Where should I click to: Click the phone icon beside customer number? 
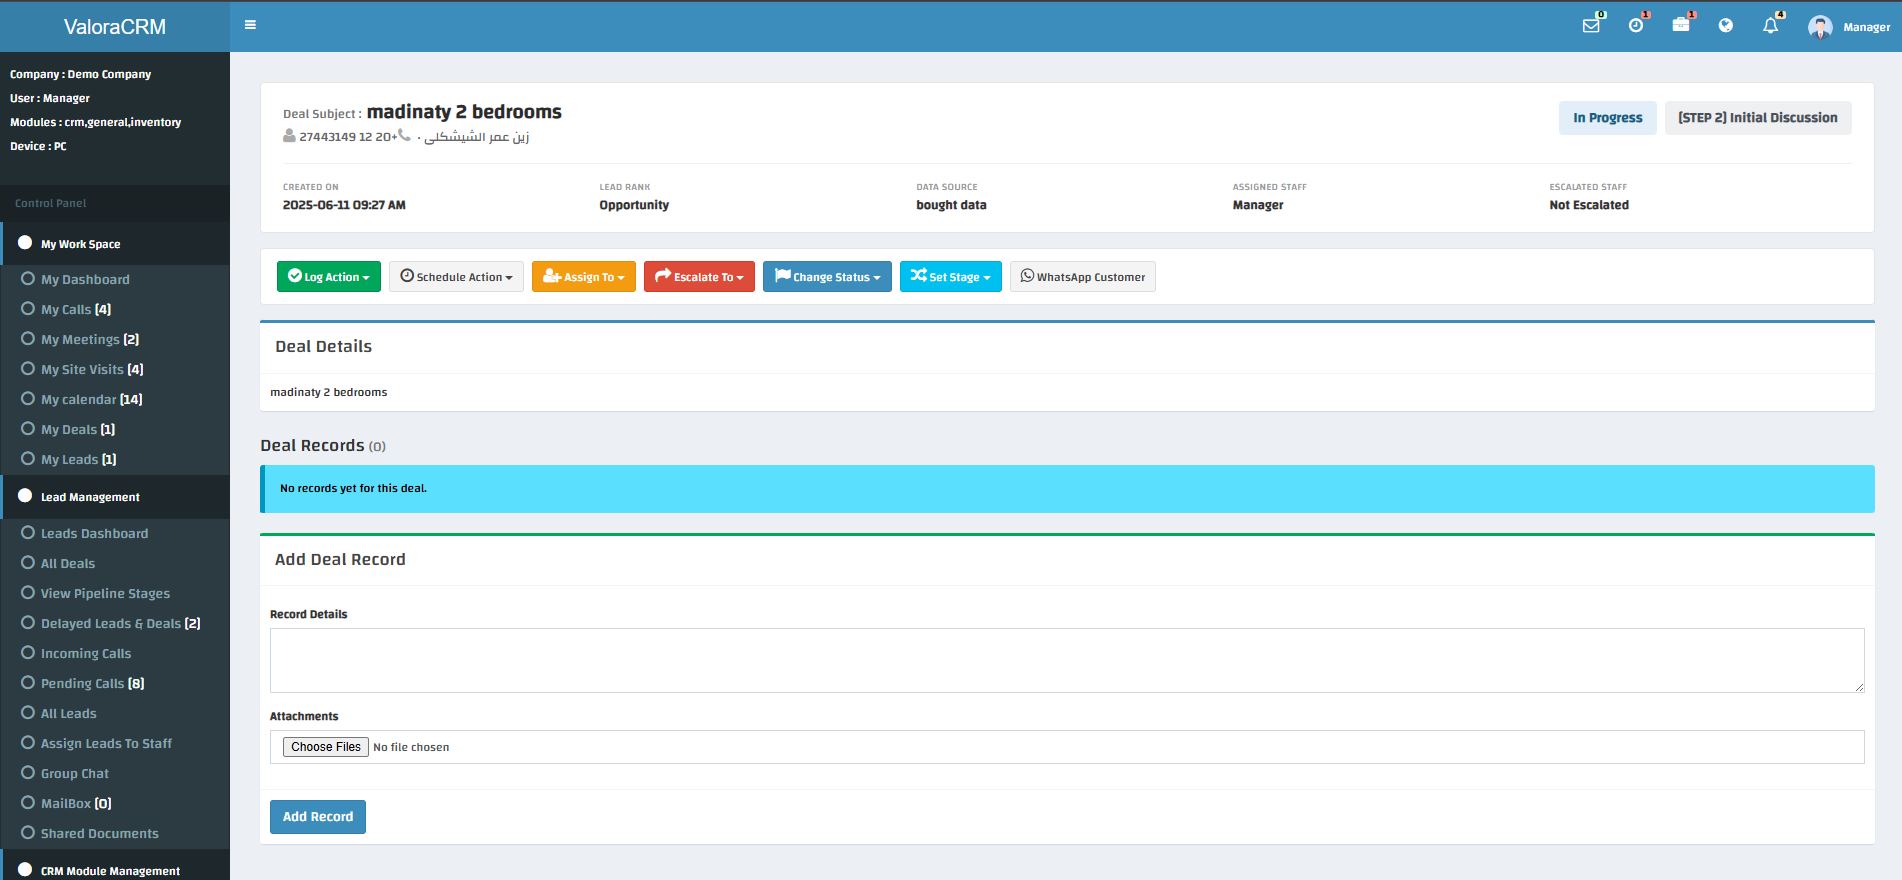[404, 135]
